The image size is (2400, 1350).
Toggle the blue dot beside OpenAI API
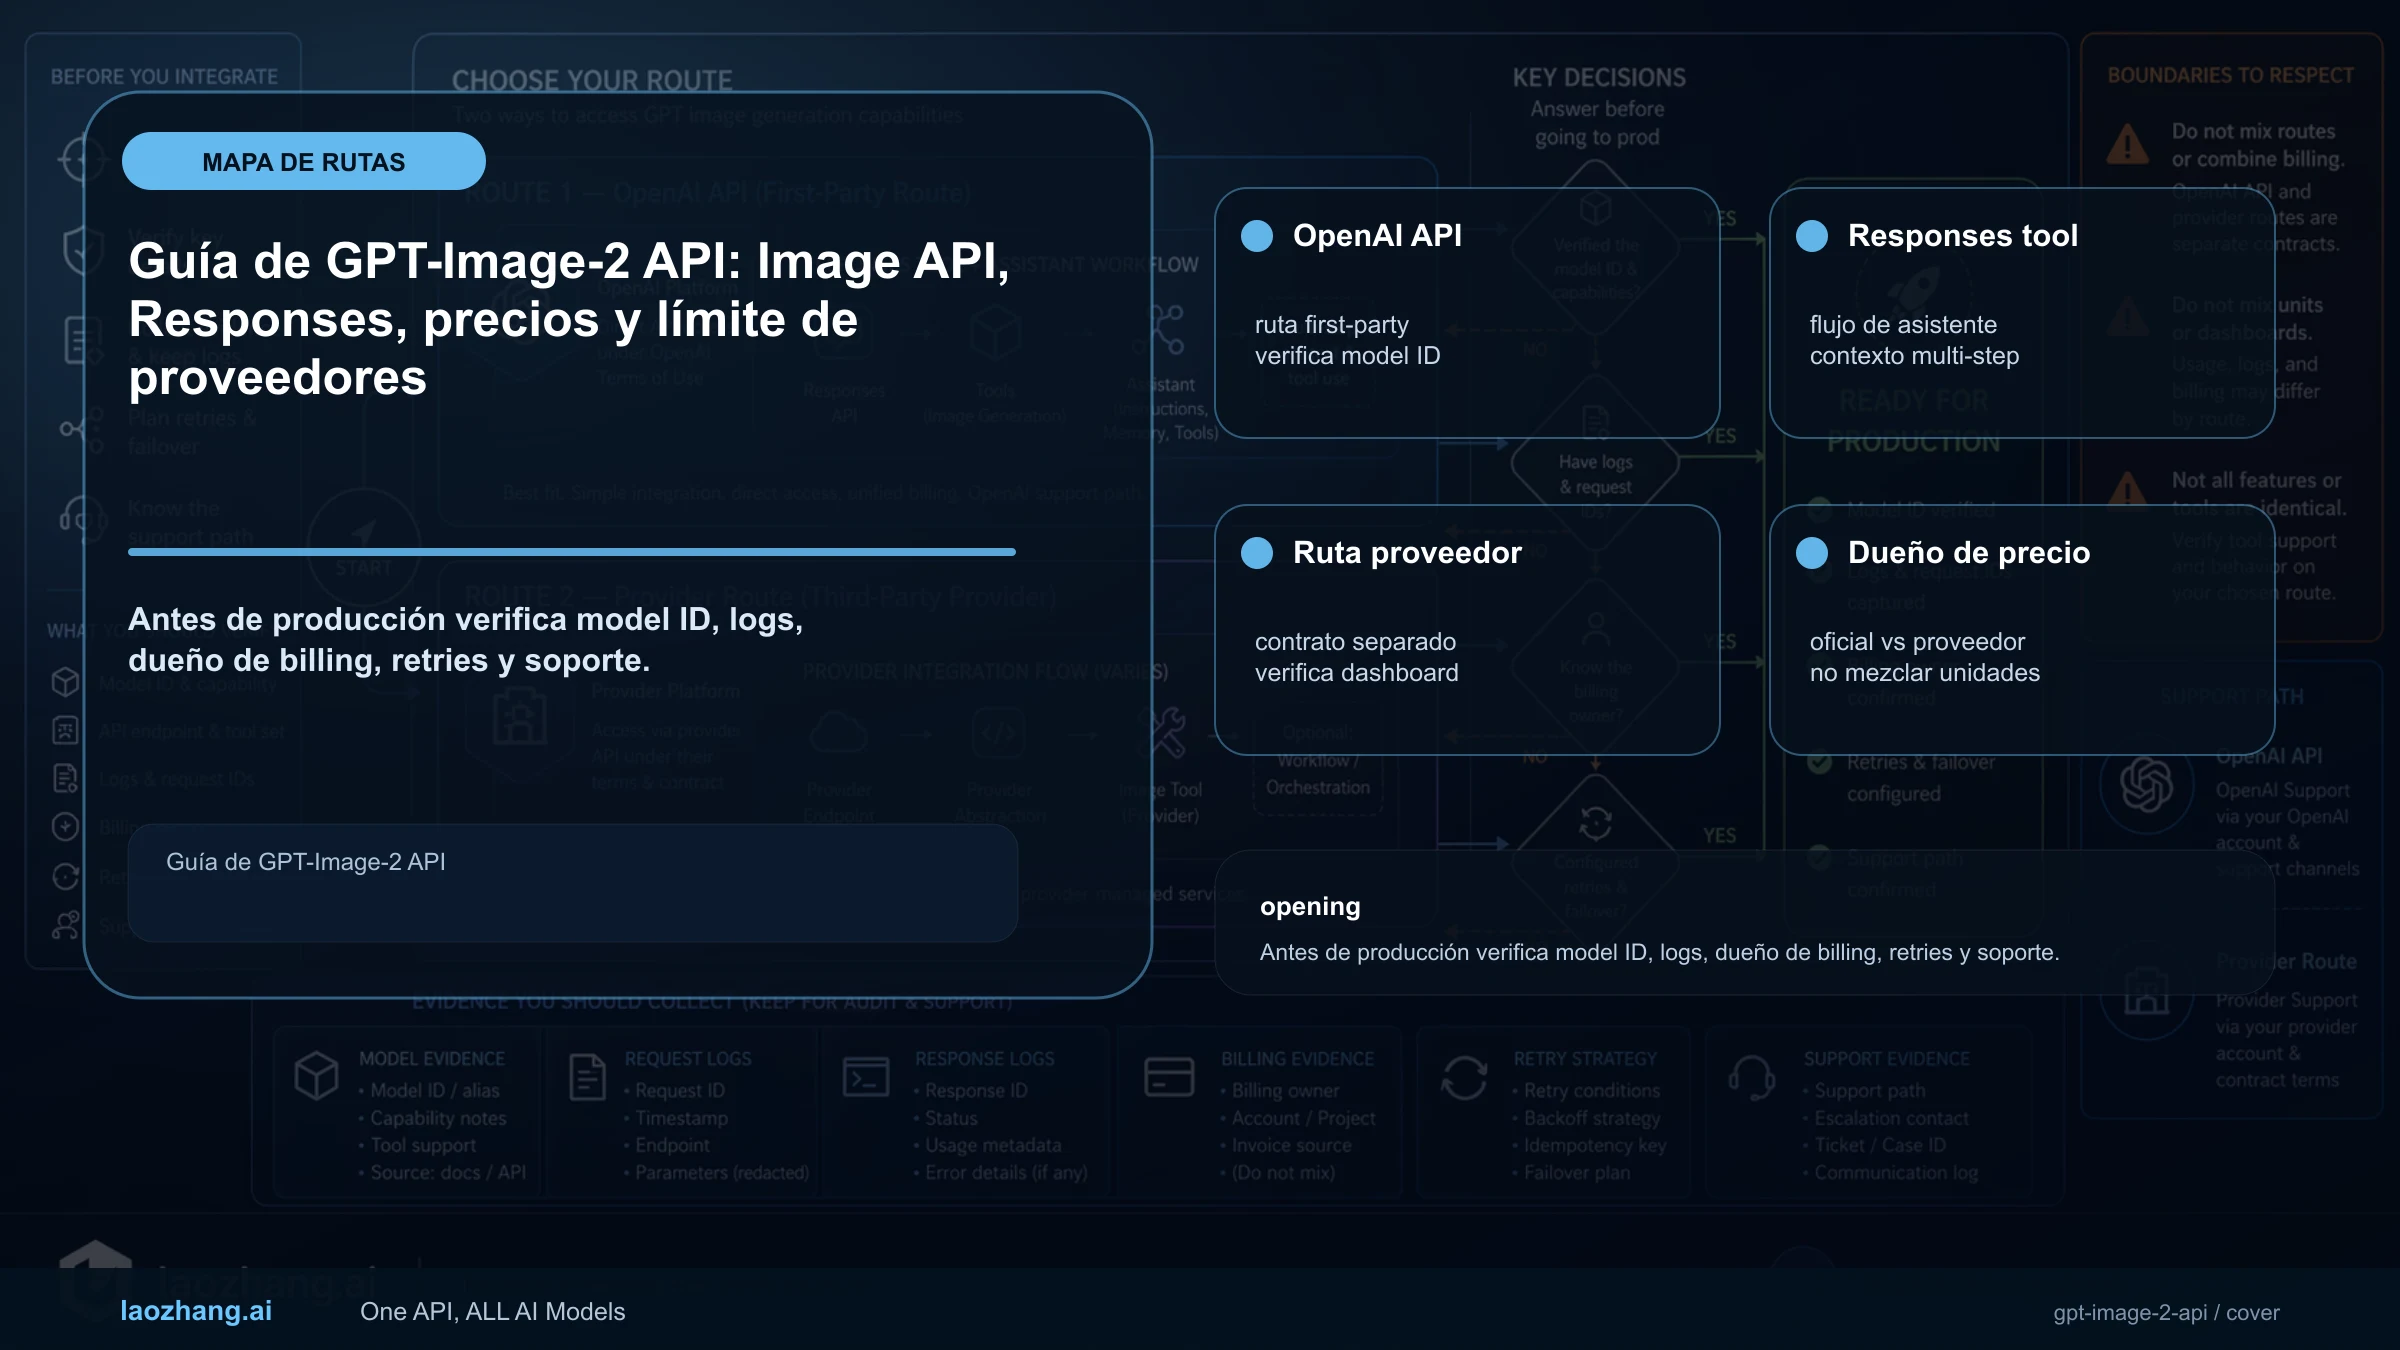coord(1258,235)
